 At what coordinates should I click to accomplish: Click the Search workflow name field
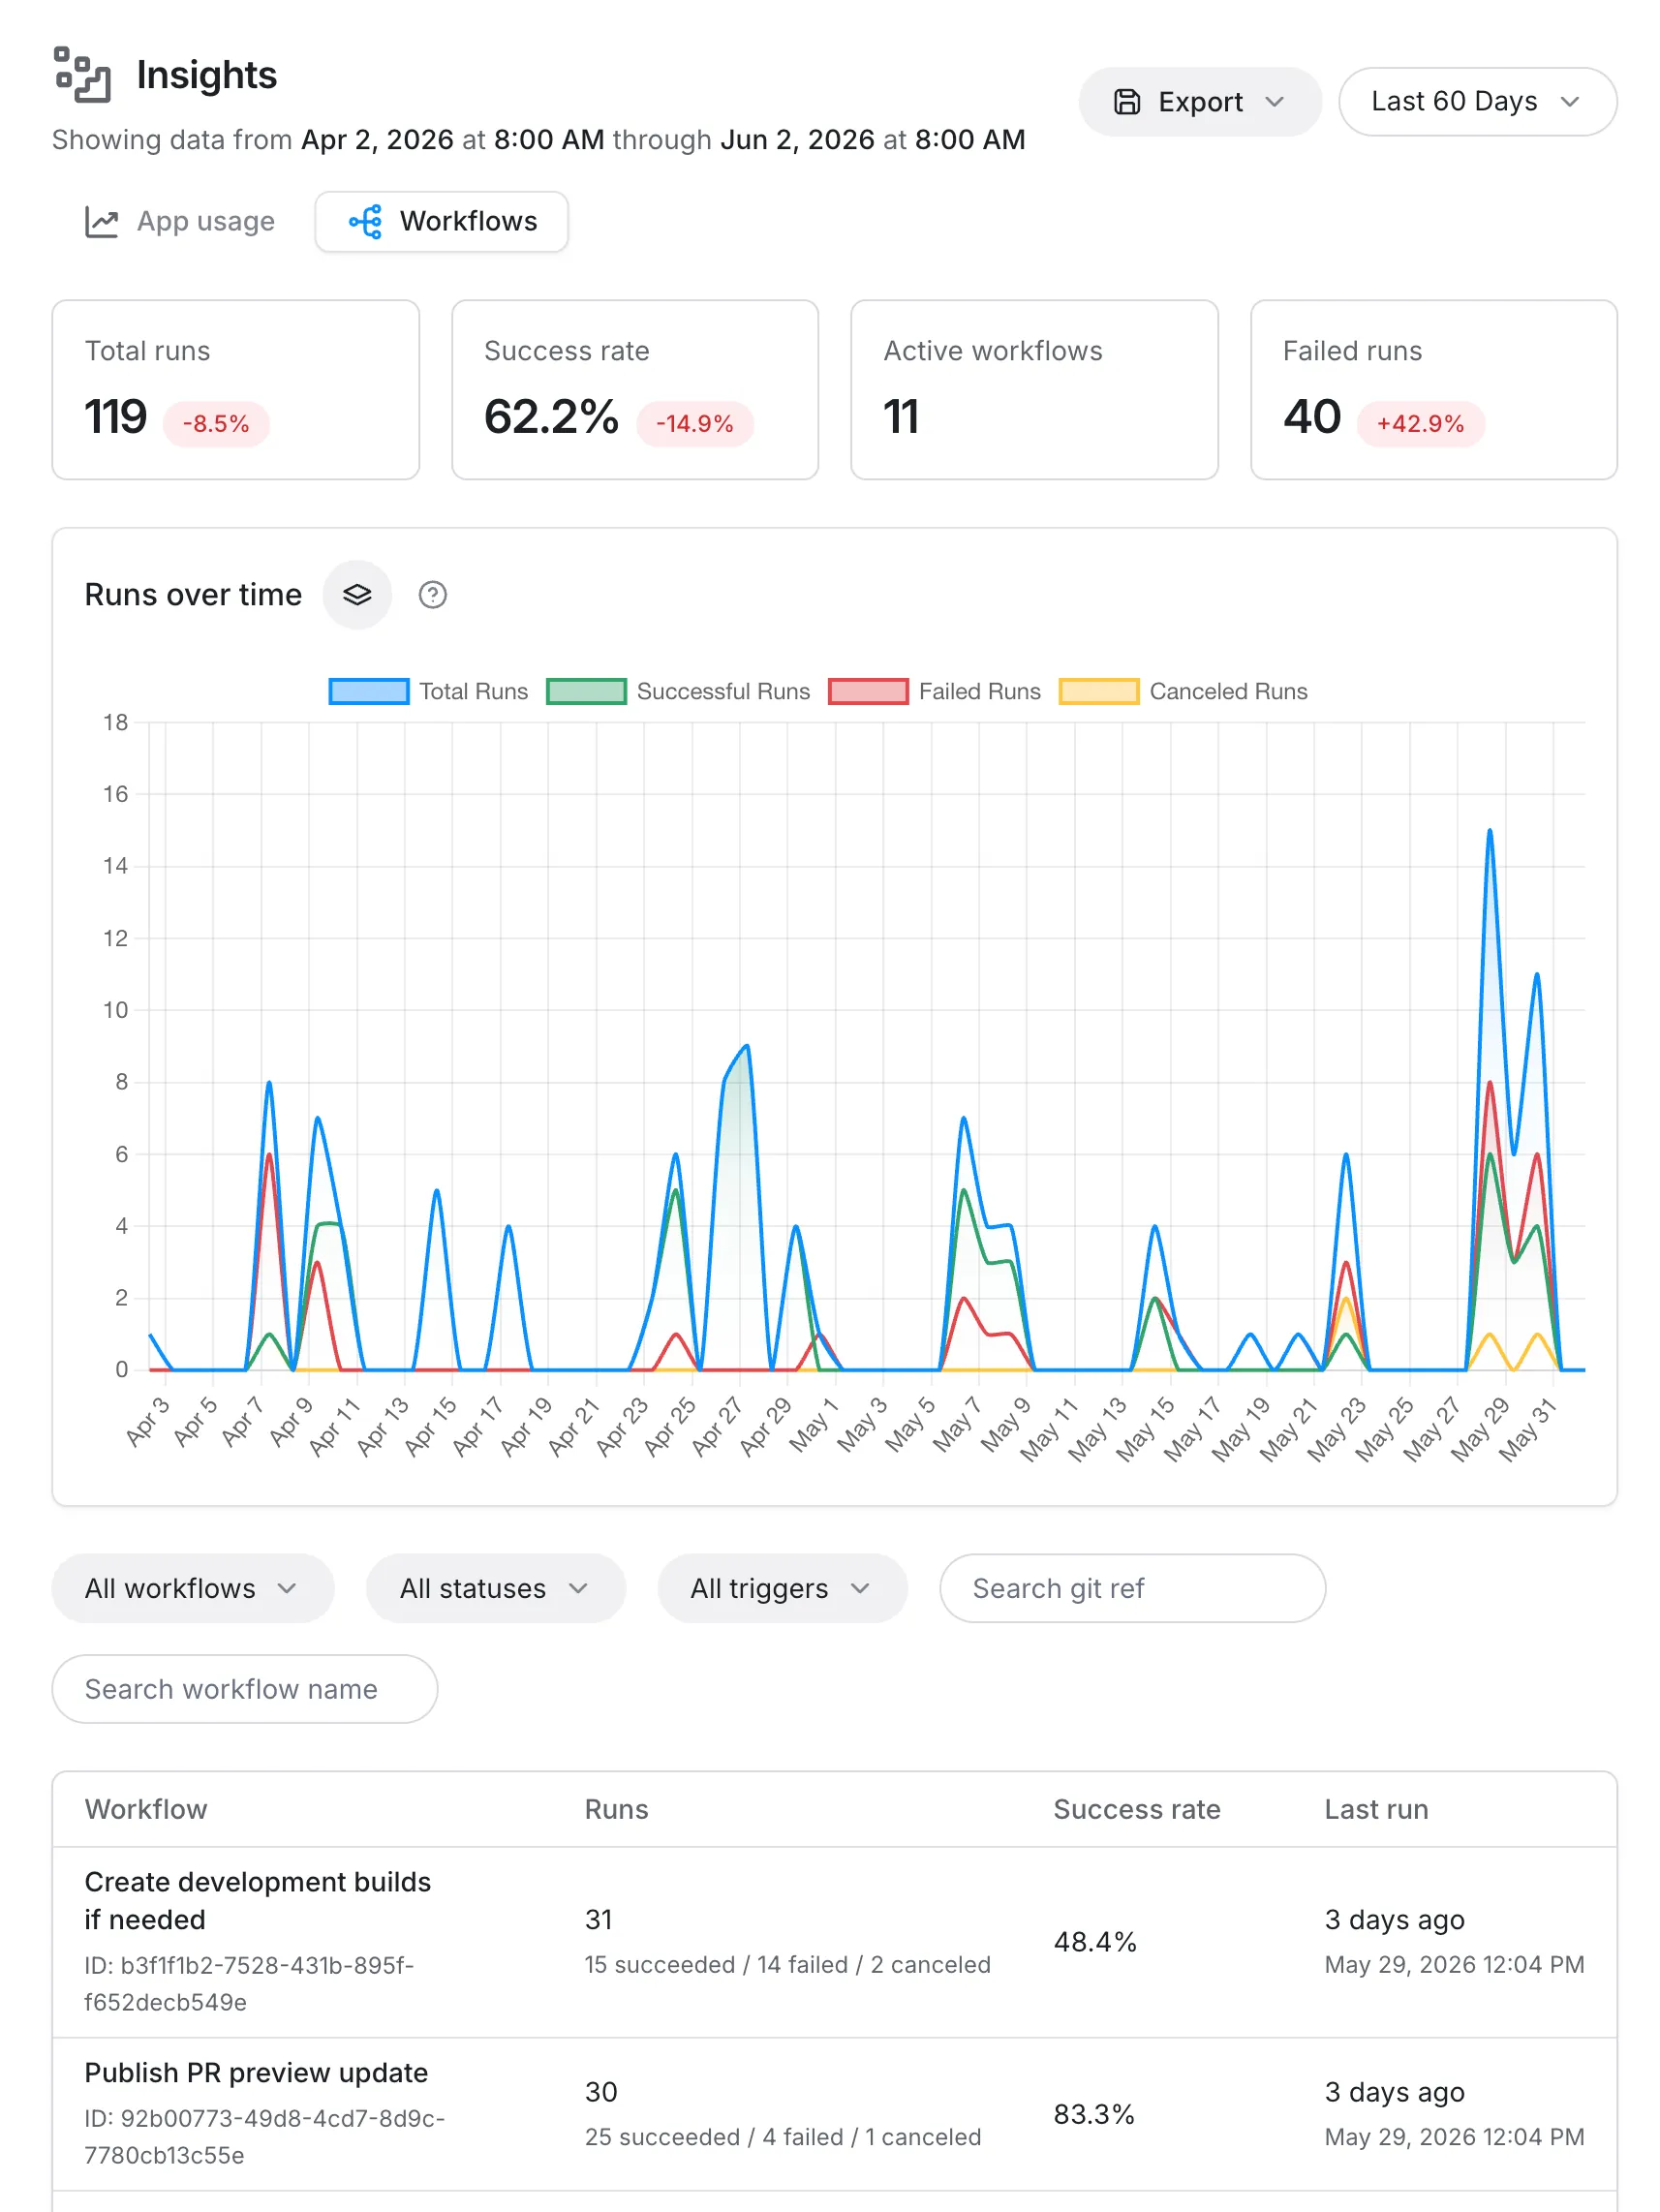coord(245,1689)
